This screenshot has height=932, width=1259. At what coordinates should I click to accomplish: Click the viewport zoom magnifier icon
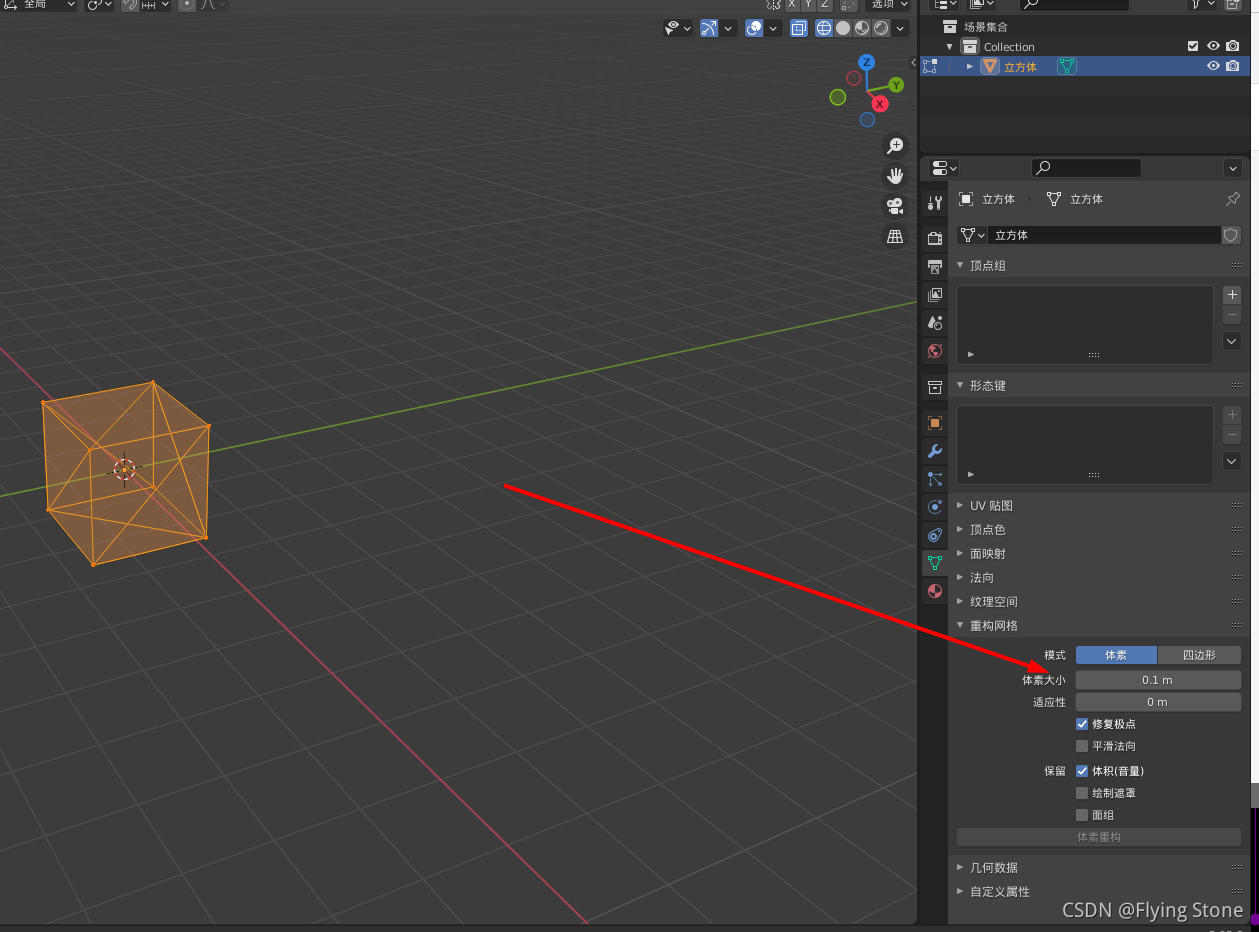895,146
